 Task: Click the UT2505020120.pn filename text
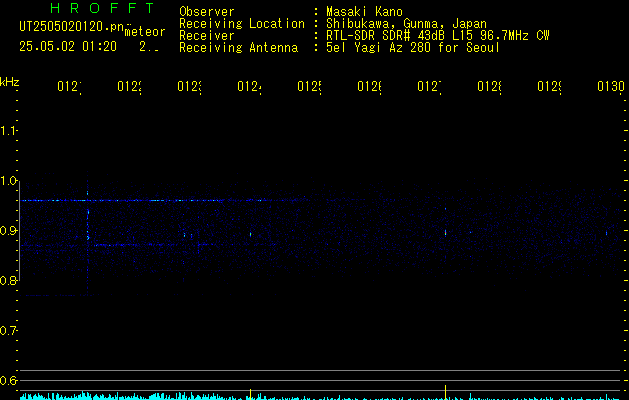72,27
